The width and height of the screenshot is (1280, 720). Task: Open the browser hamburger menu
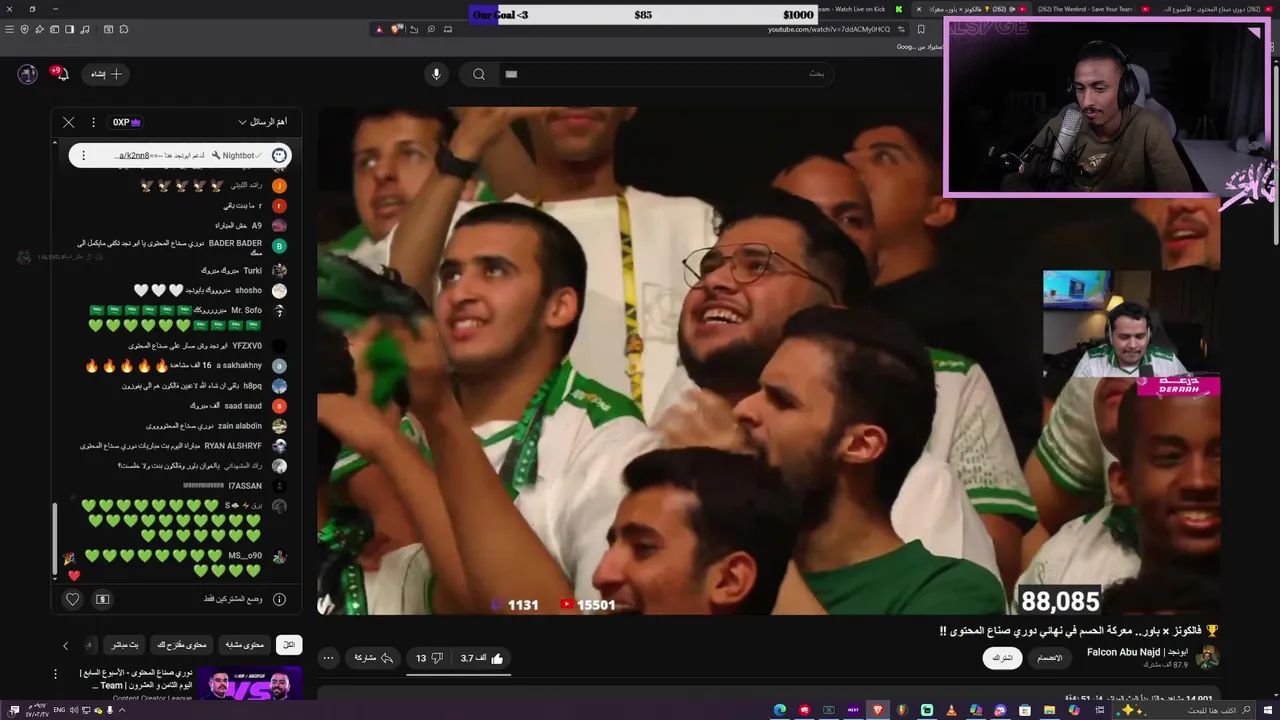9,29
